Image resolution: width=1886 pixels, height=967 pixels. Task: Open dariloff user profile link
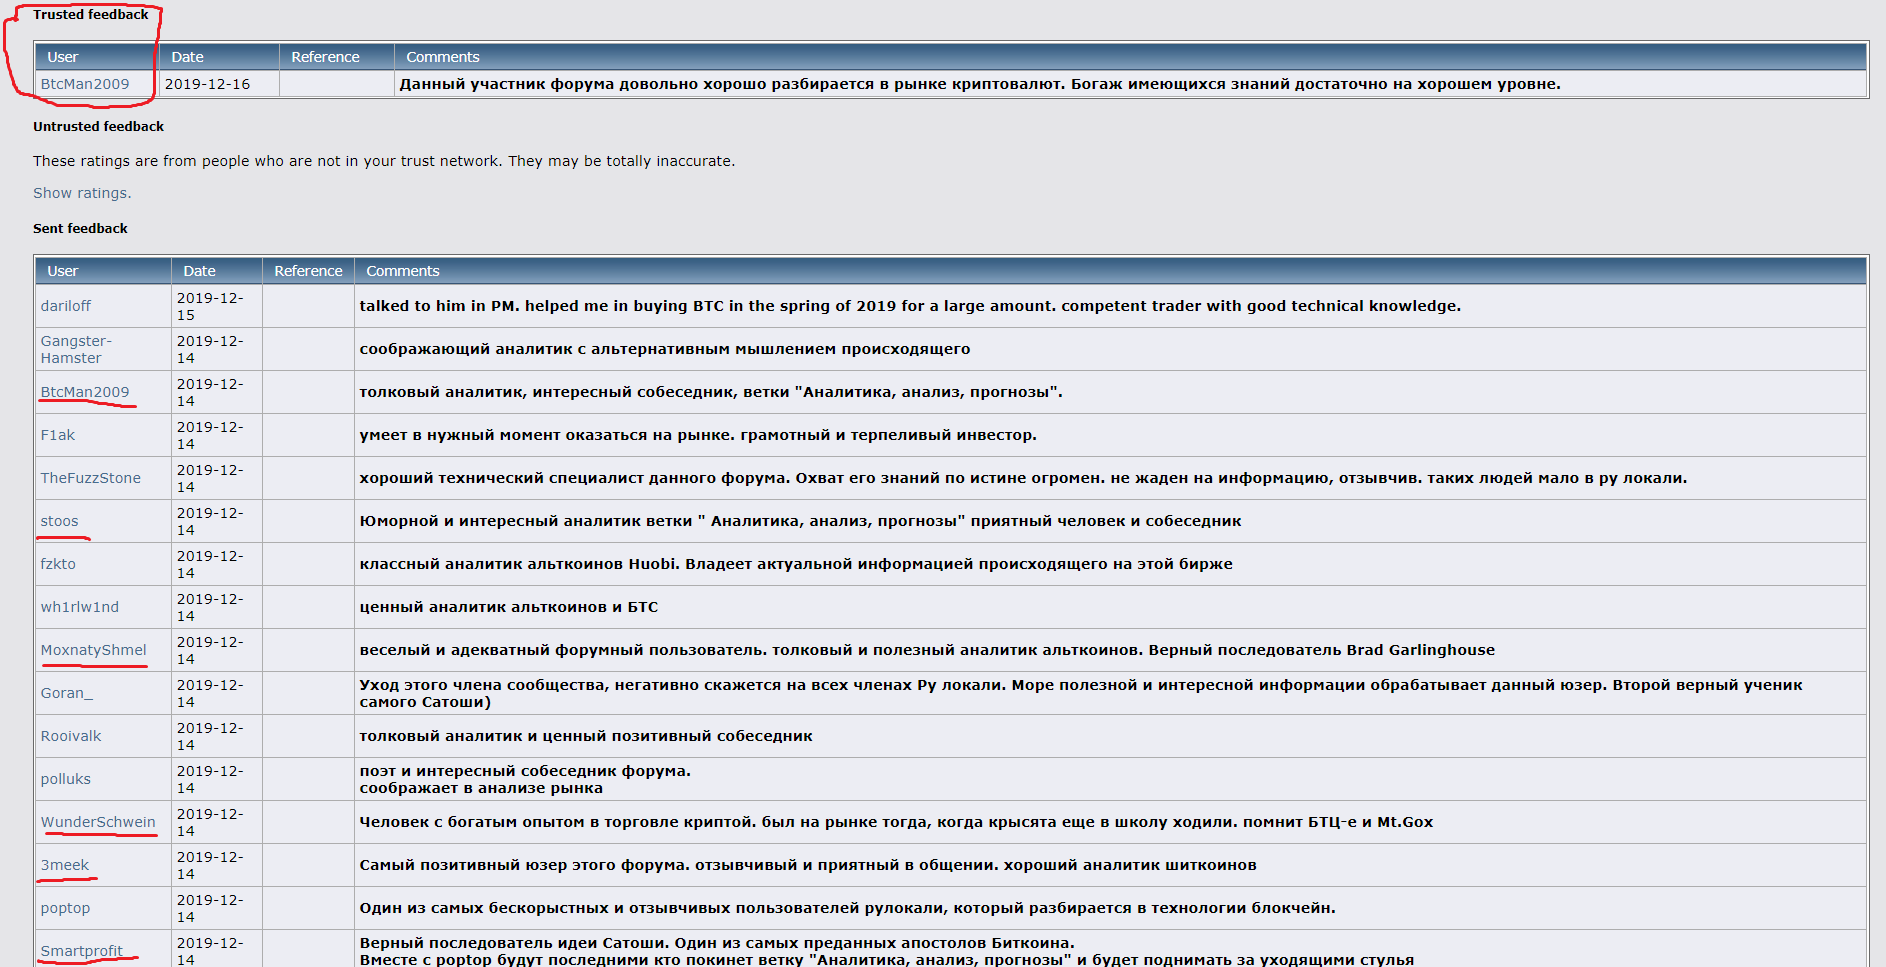click(66, 306)
